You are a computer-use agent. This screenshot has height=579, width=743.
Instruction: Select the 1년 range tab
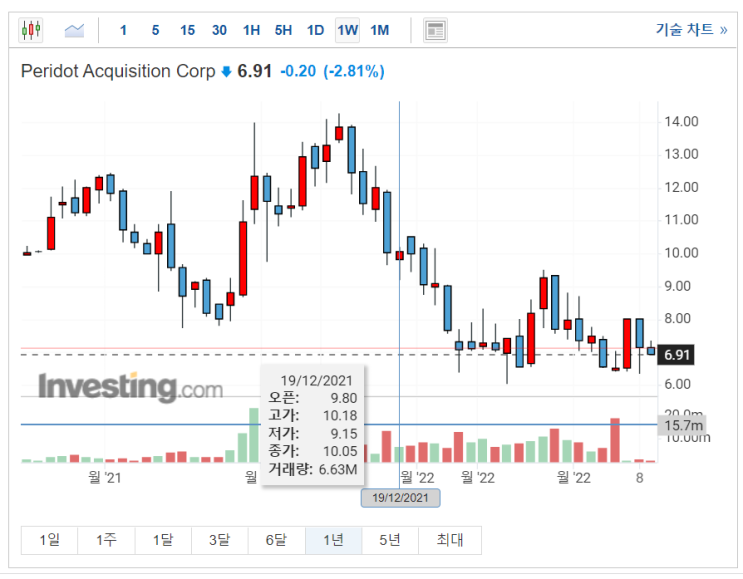[333, 540]
